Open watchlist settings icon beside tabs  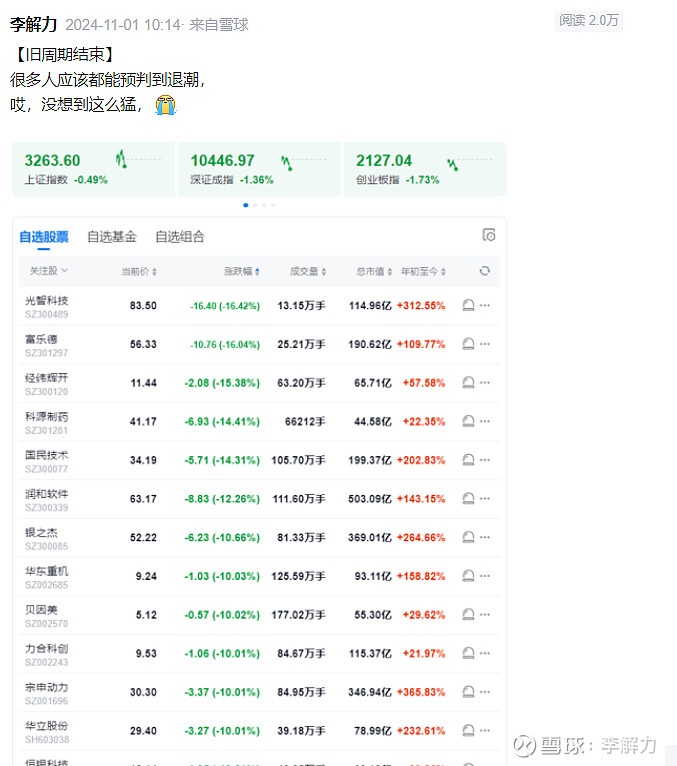489,235
